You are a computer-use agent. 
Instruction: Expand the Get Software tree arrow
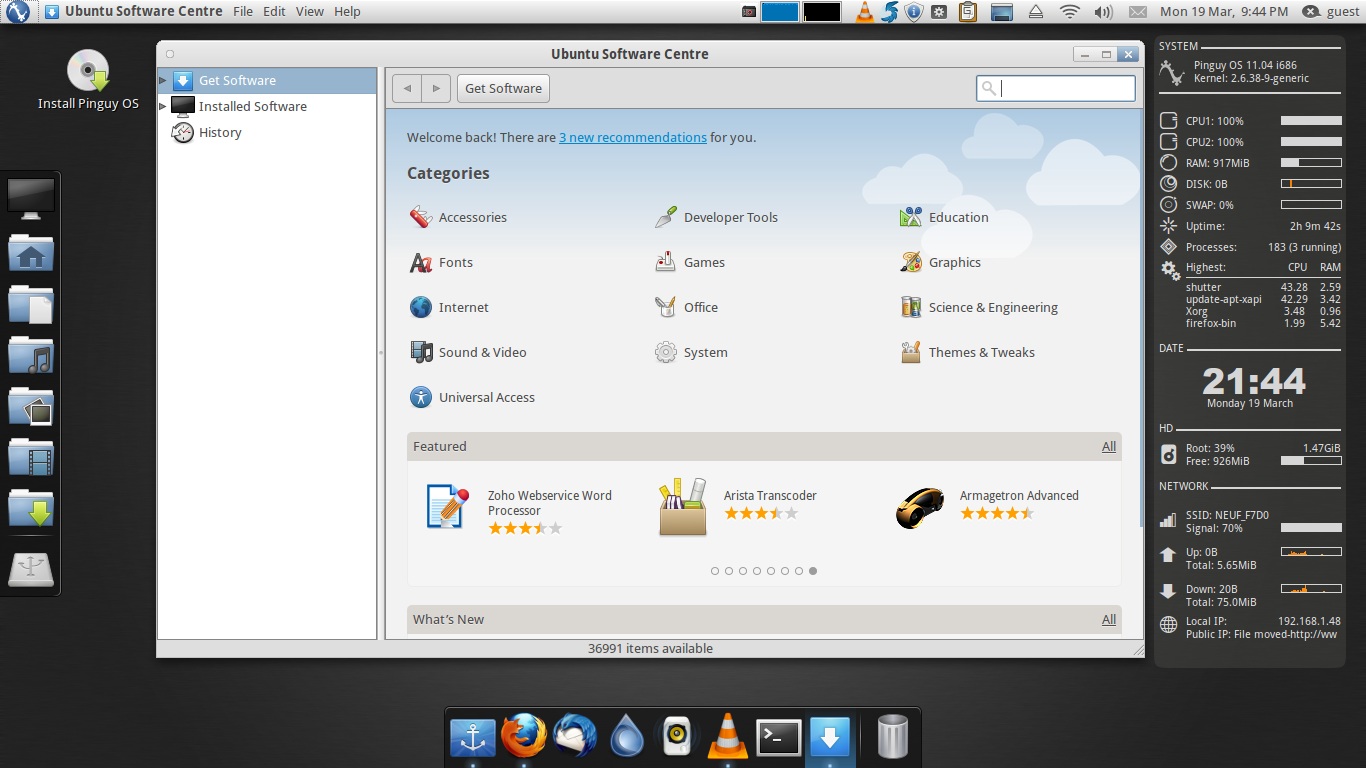163,80
